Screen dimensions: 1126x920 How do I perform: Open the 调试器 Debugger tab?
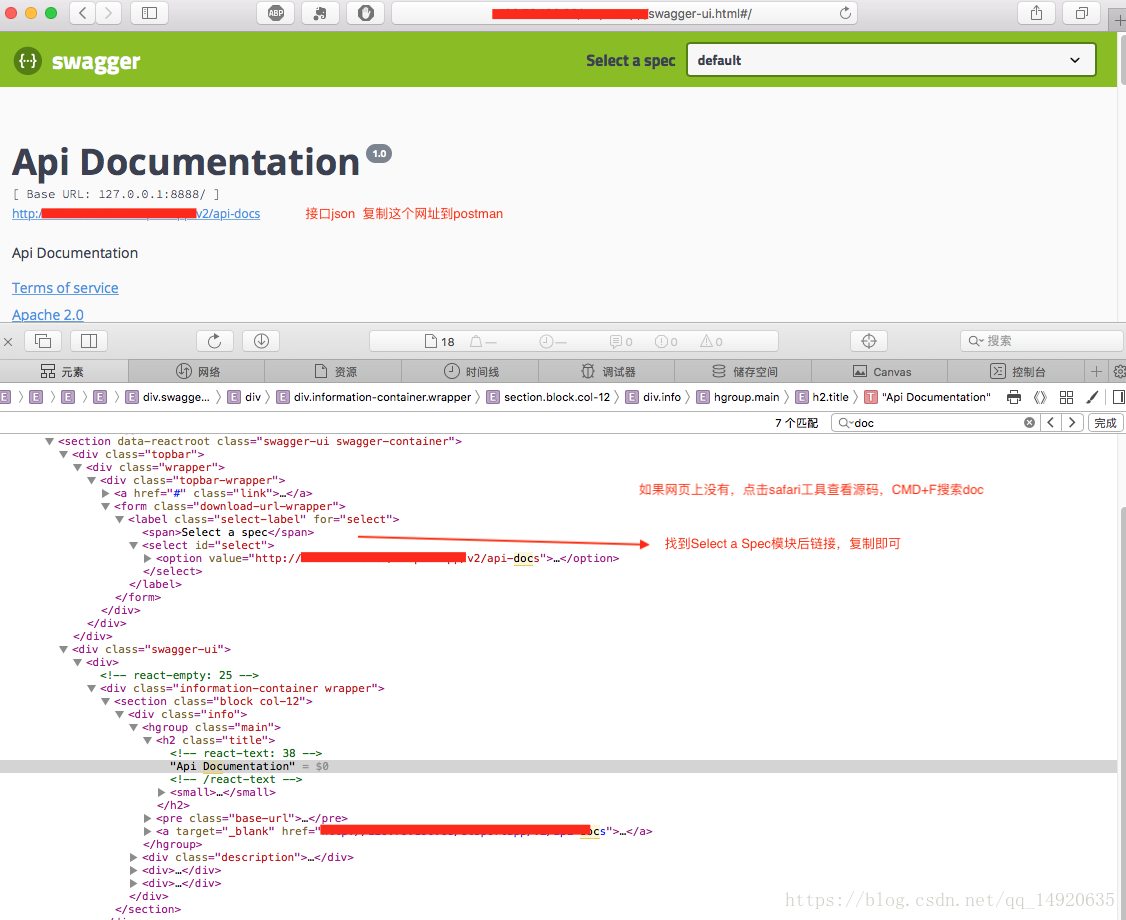[606, 371]
